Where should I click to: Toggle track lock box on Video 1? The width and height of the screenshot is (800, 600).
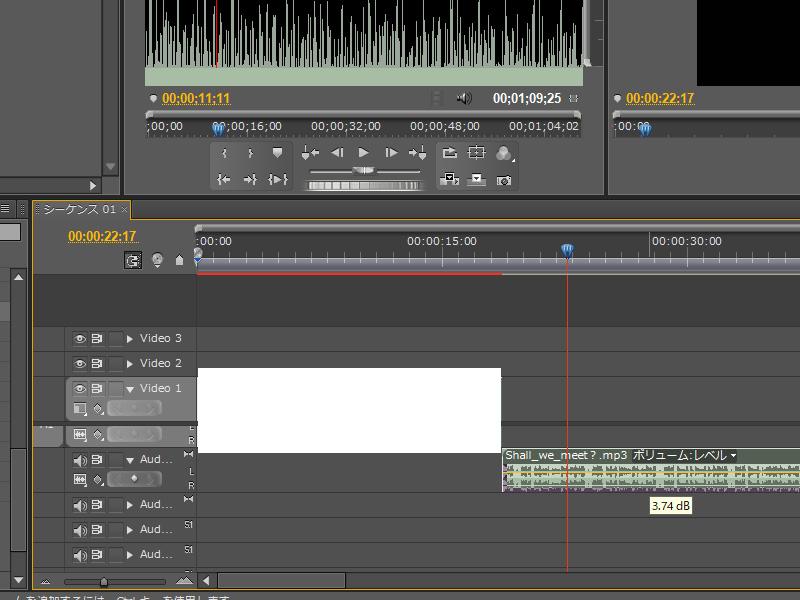coord(116,388)
